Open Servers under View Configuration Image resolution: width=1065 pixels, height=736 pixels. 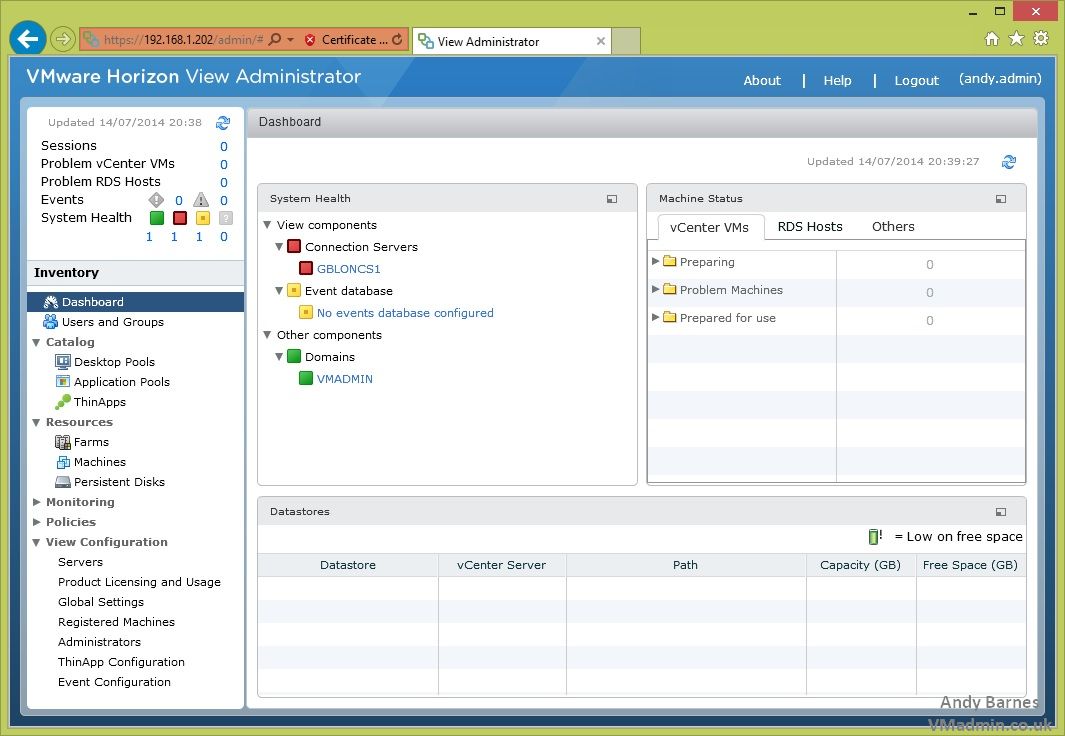(80, 562)
